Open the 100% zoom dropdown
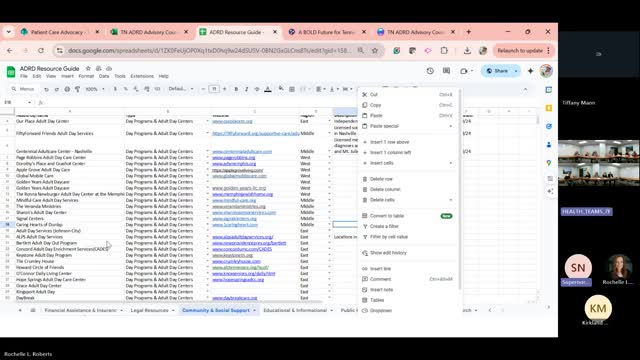 (x=95, y=89)
